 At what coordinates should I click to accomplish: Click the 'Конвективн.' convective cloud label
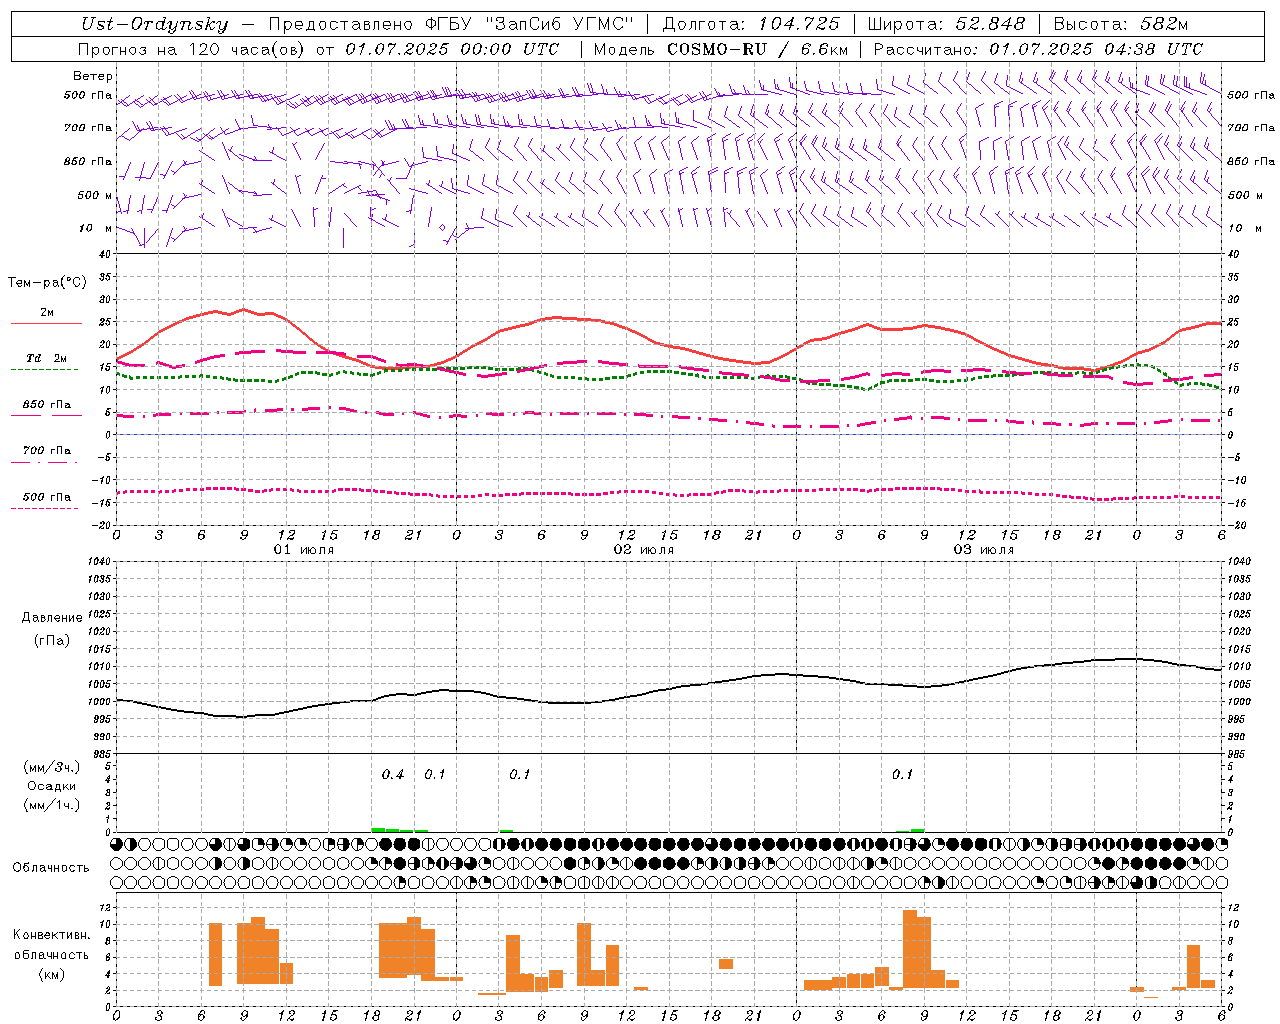click(x=52, y=935)
